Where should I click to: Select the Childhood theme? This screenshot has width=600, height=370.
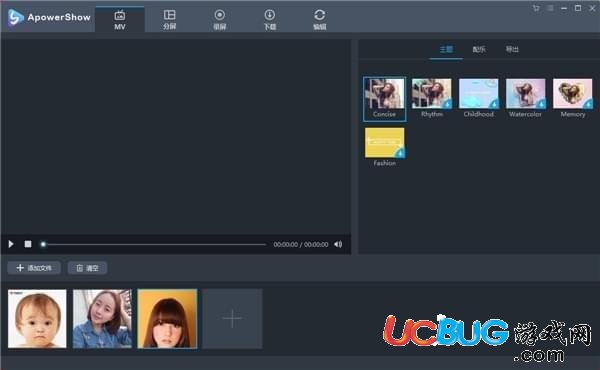[x=479, y=98]
